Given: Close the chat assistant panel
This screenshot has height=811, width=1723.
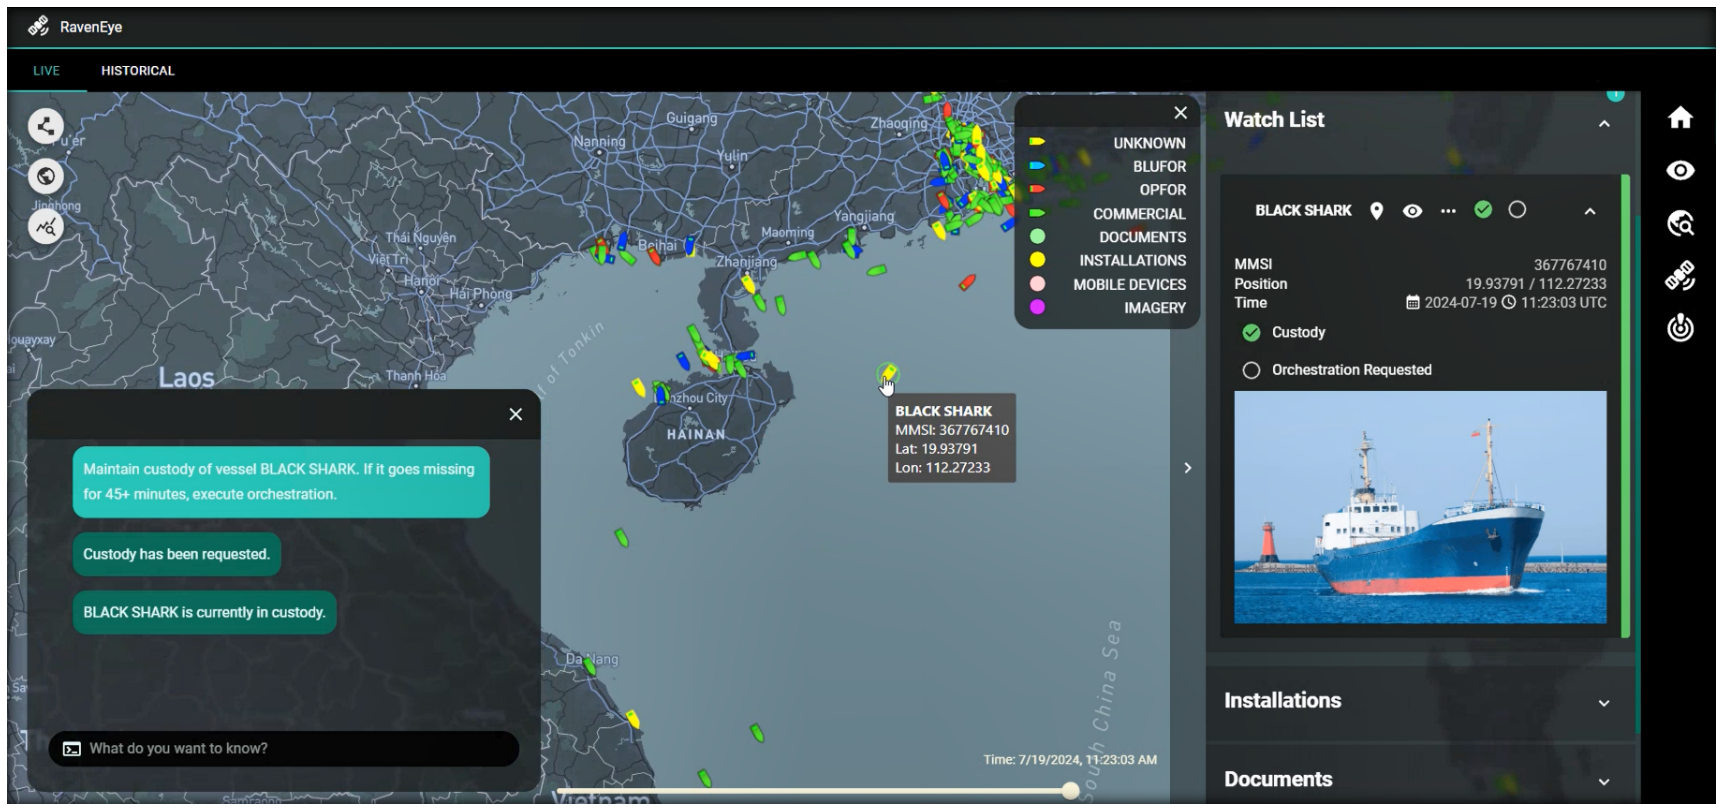Looking at the screenshot, I should pos(515,414).
